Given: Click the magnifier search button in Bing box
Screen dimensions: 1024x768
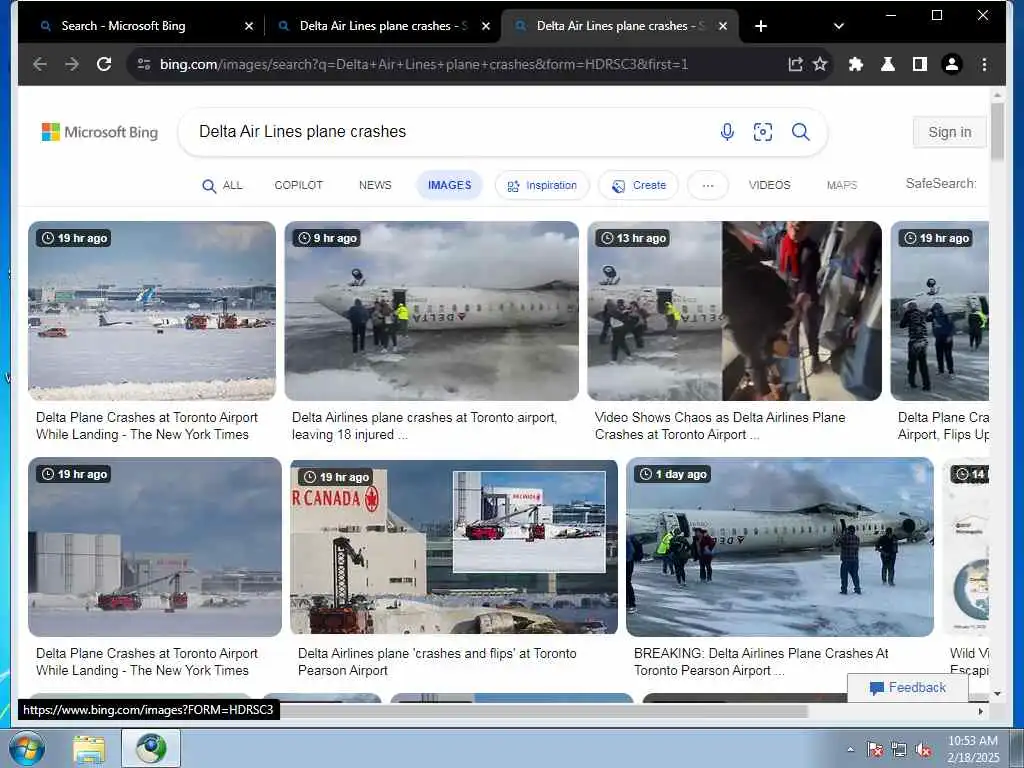Looking at the screenshot, I should coord(801,132).
